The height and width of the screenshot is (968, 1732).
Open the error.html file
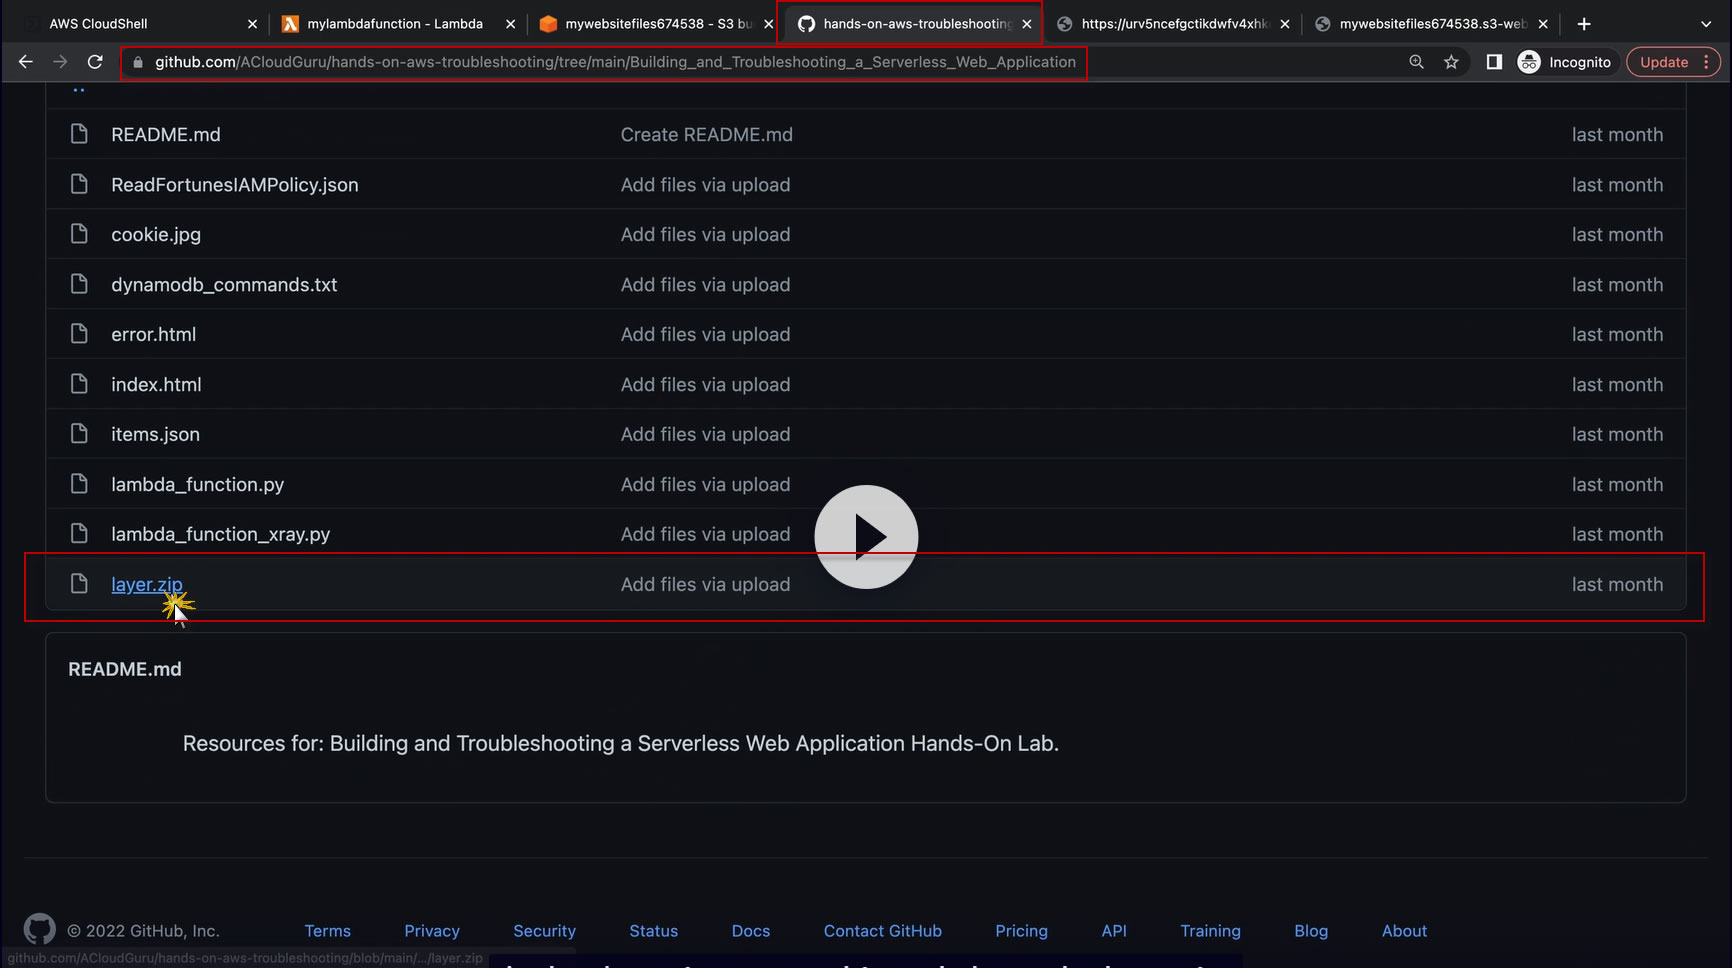pyautogui.click(x=154, y=334)
